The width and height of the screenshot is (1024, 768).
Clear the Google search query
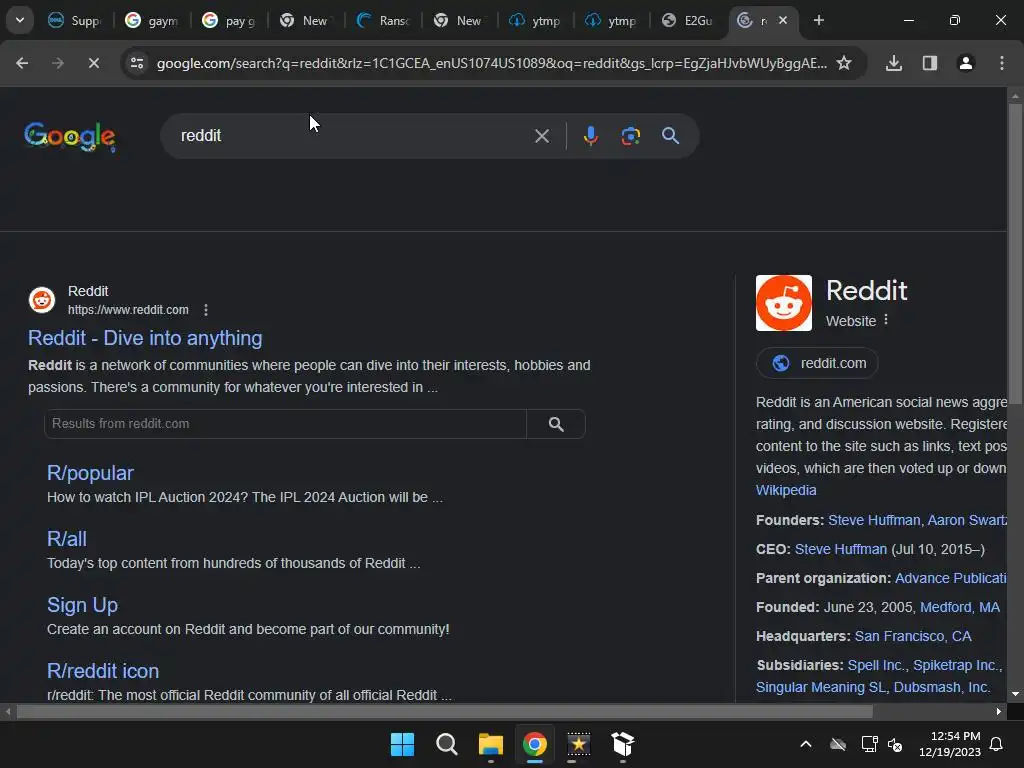542,136
